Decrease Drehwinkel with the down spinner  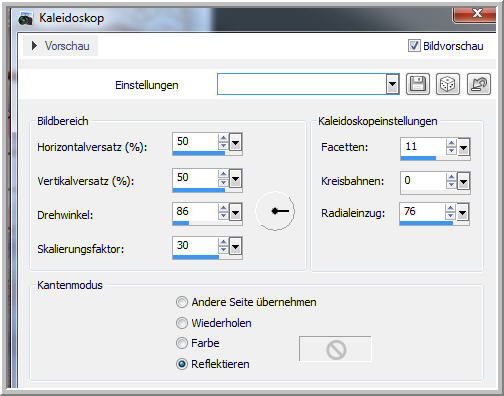point(223,216)
